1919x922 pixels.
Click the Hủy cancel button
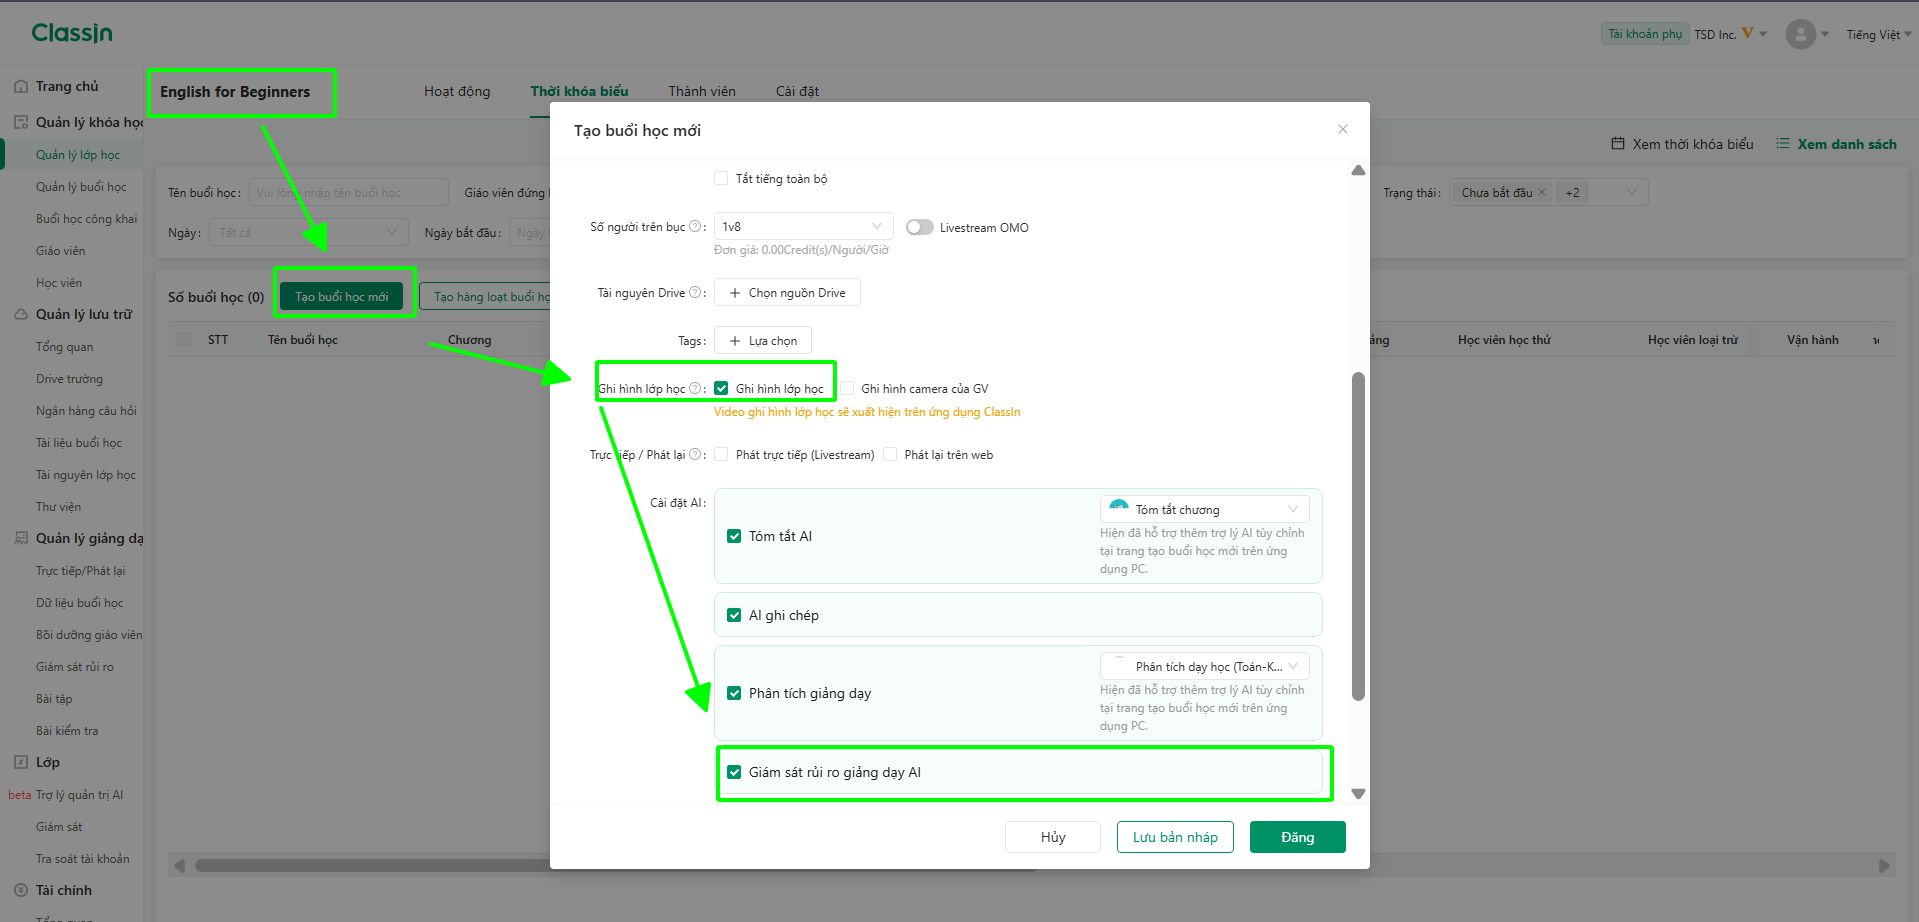pos(1053,838)
